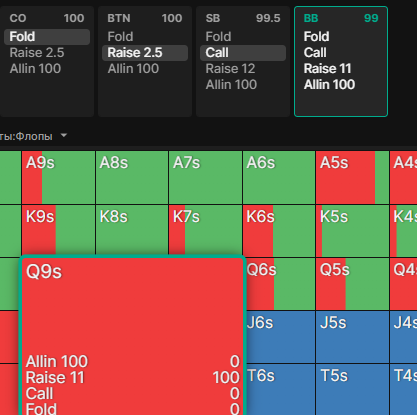Click the Call row in Q9s tooltip
Screen dimensions: 417x415
133,394
